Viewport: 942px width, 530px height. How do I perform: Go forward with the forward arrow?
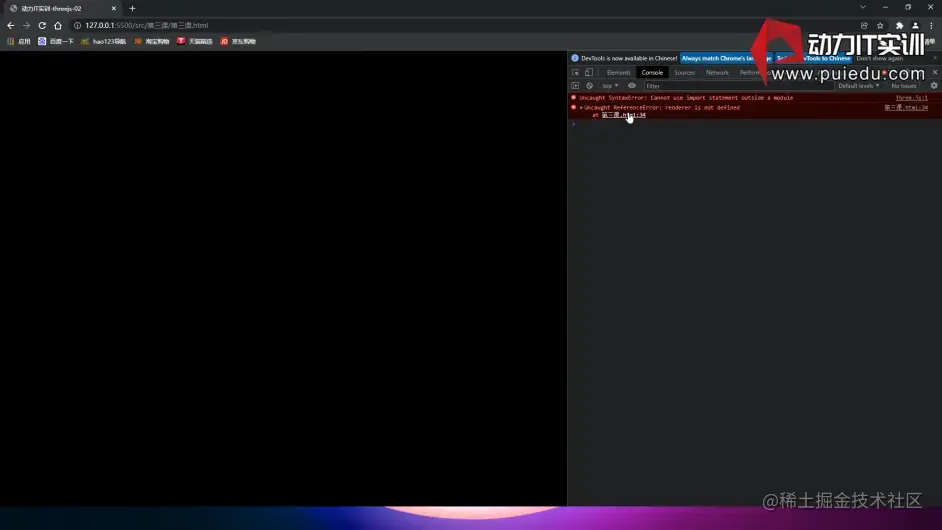(x=26, y=25)
